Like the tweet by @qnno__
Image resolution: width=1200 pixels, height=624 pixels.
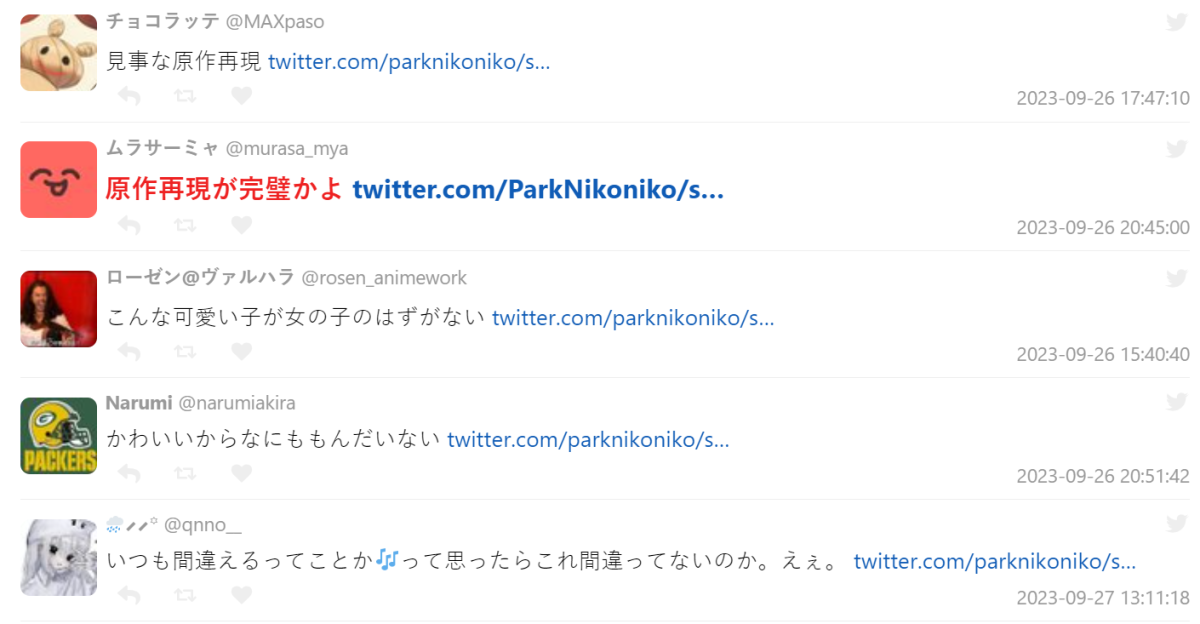pos(241,595)
